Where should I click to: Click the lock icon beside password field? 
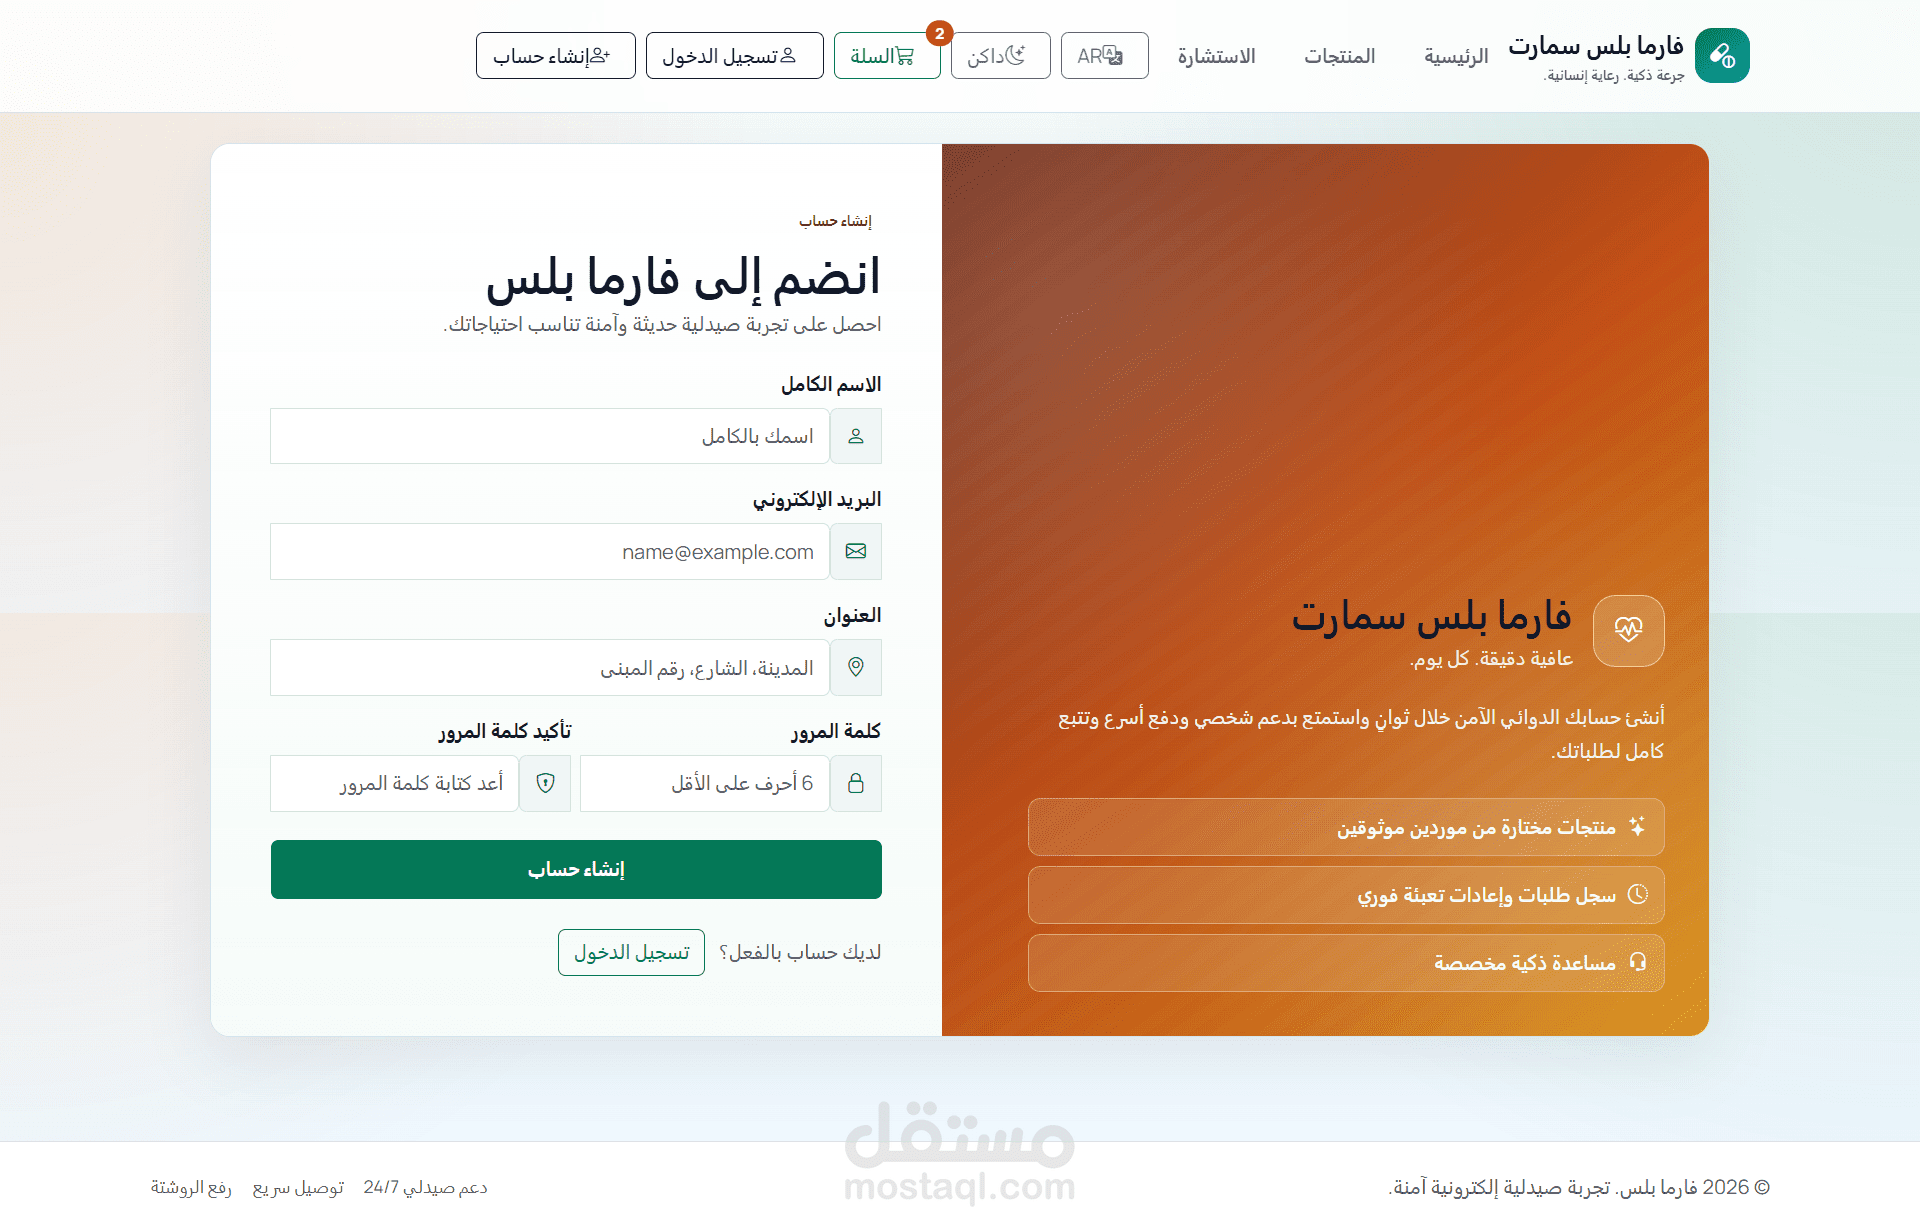point(856,783)
